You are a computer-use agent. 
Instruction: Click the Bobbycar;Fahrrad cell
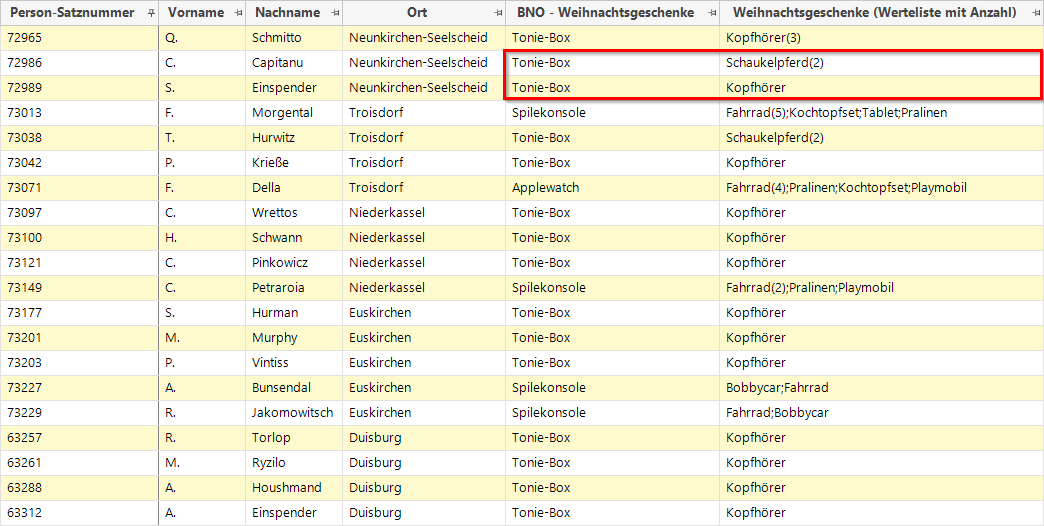(777, 388)
